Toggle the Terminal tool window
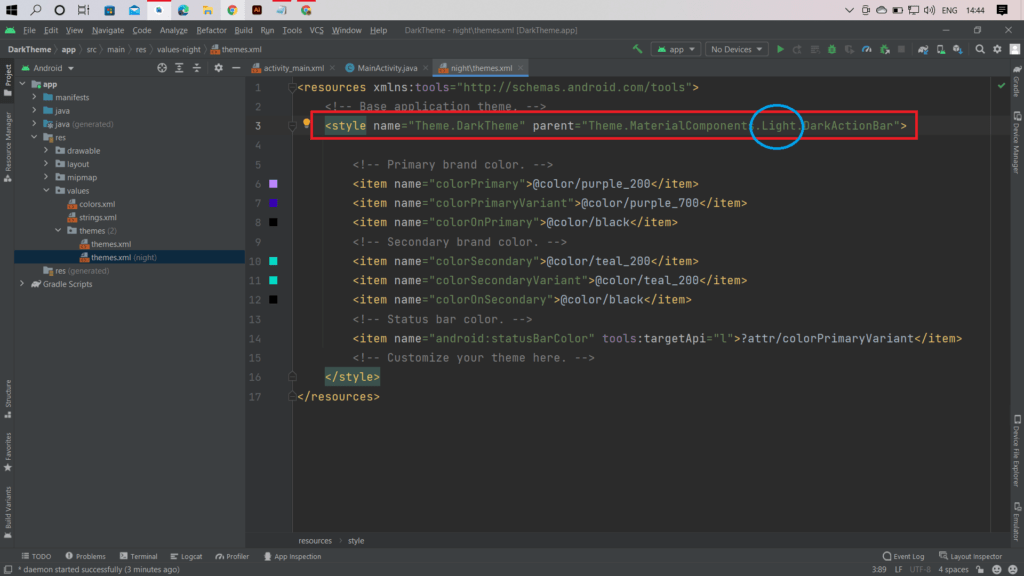 pyautogui.click(x=137, y=556)
